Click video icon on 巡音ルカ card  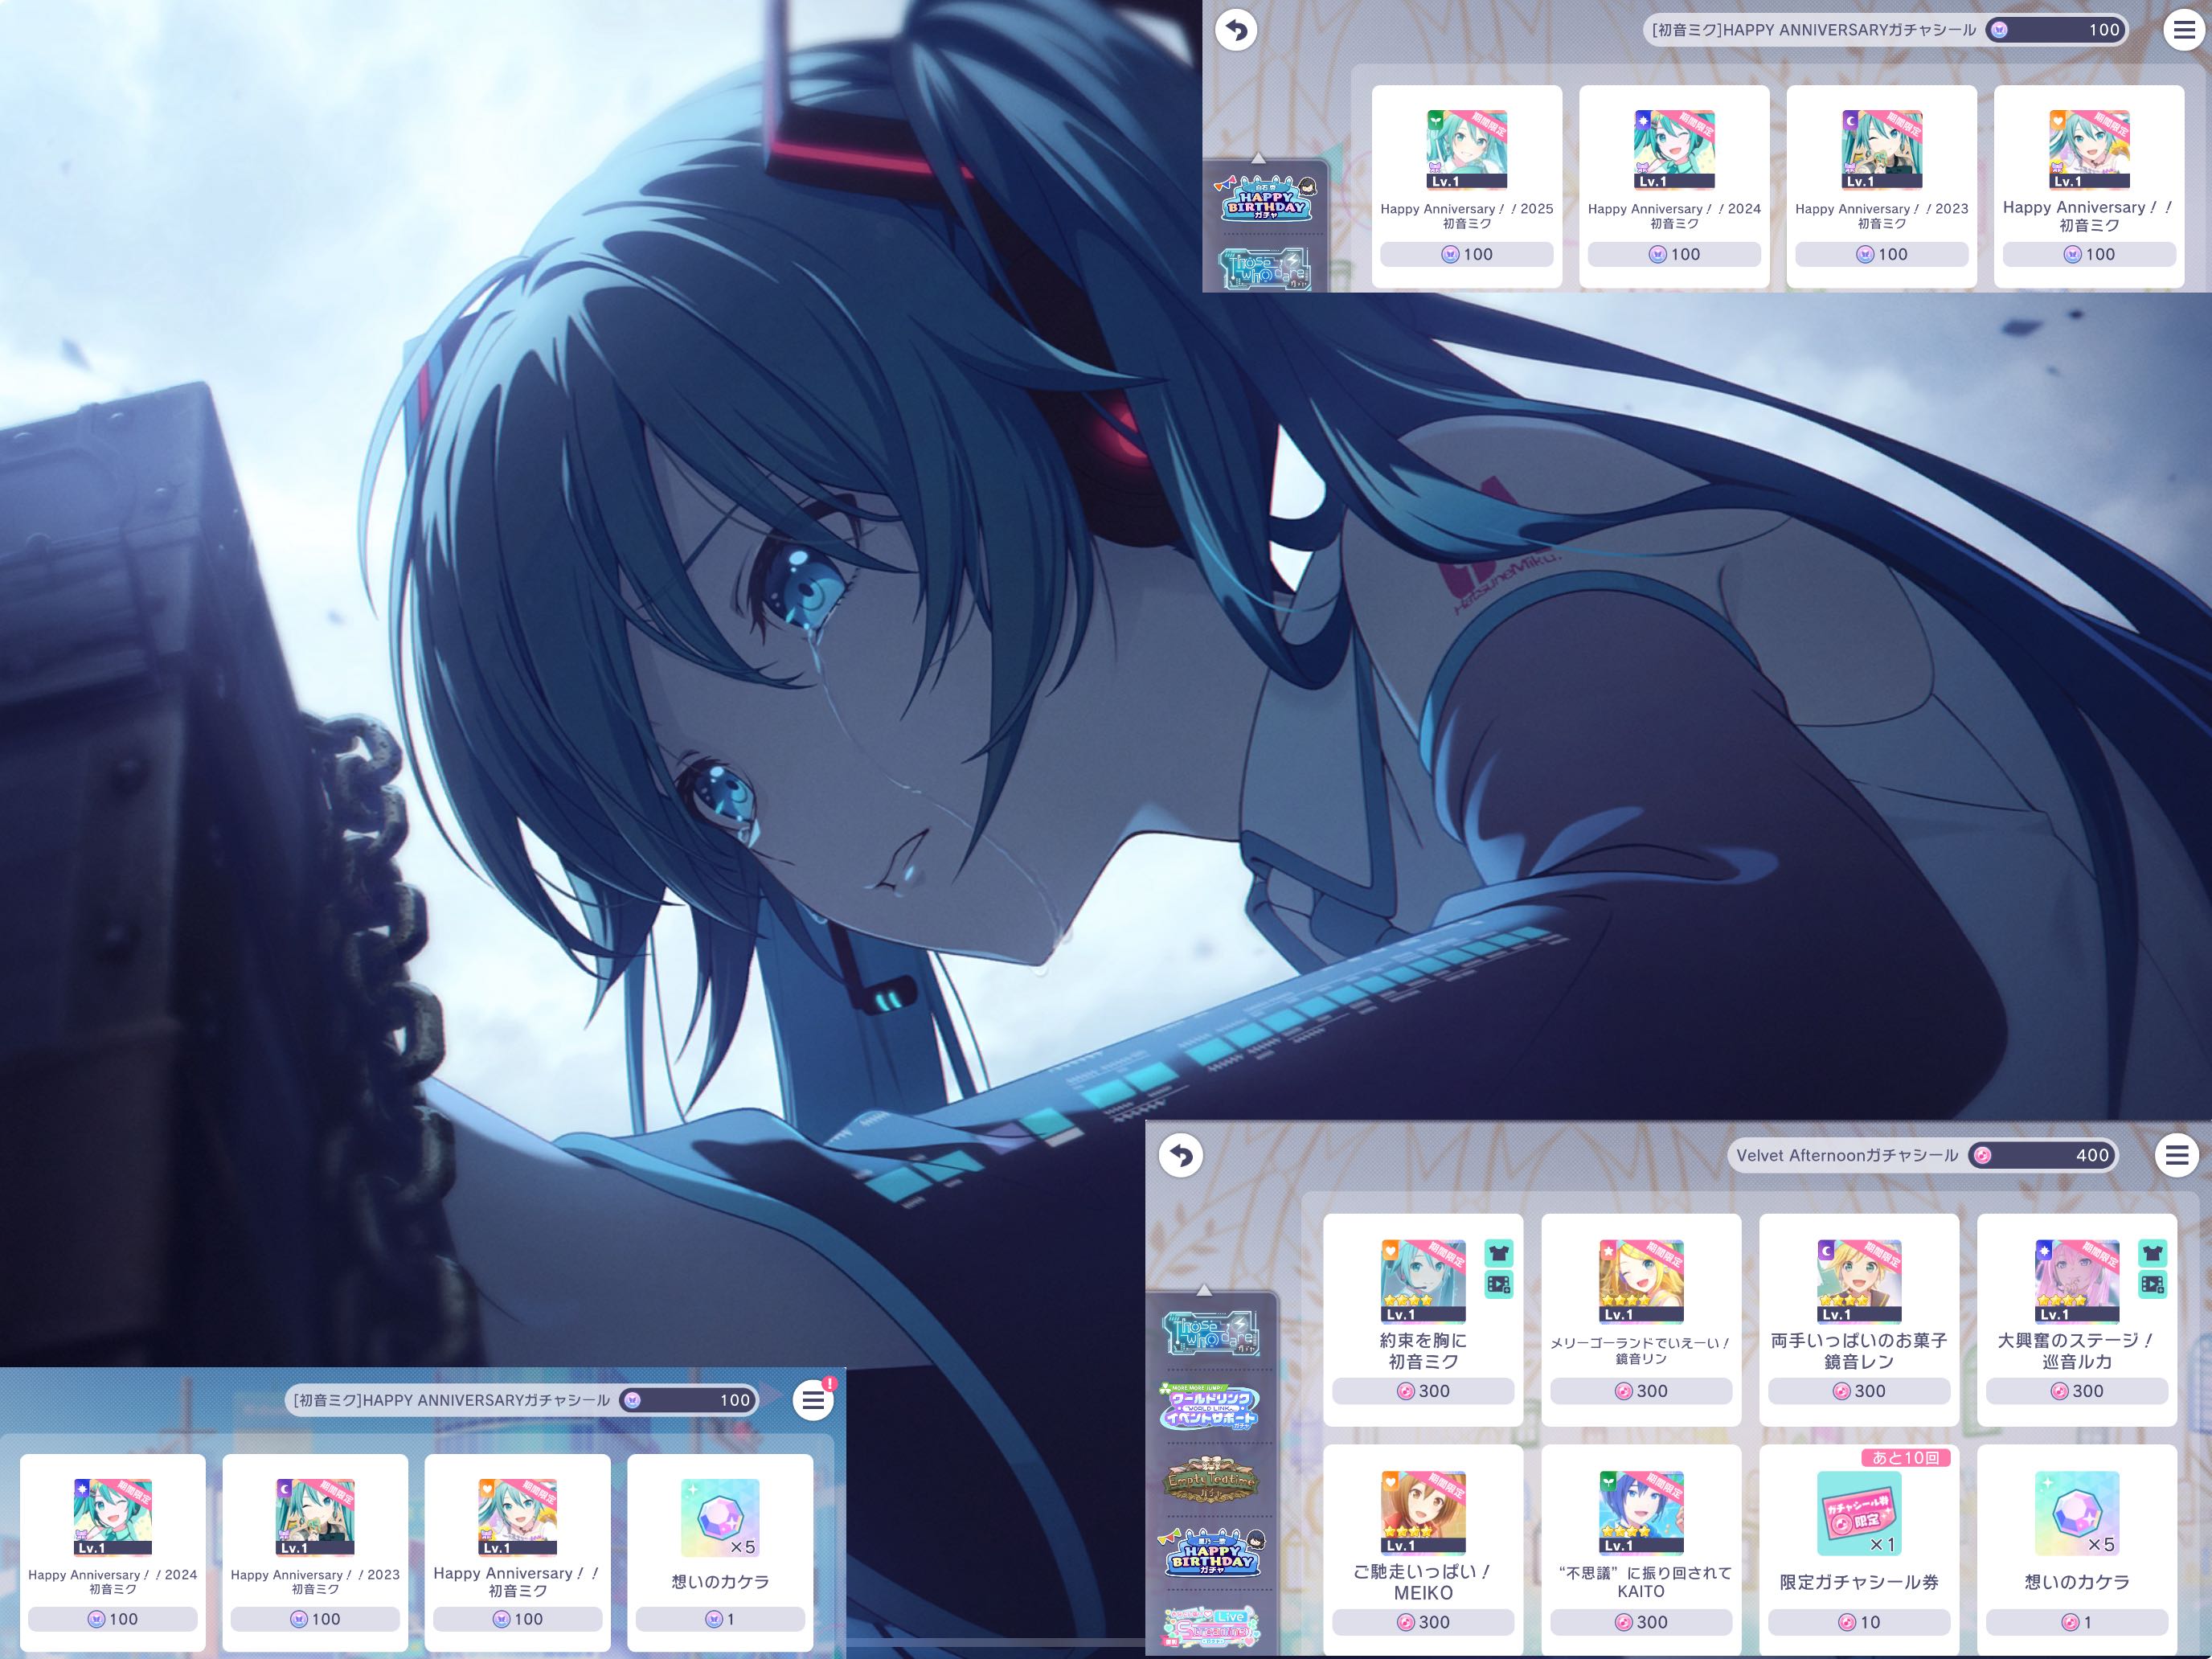coord(2152,1284)
